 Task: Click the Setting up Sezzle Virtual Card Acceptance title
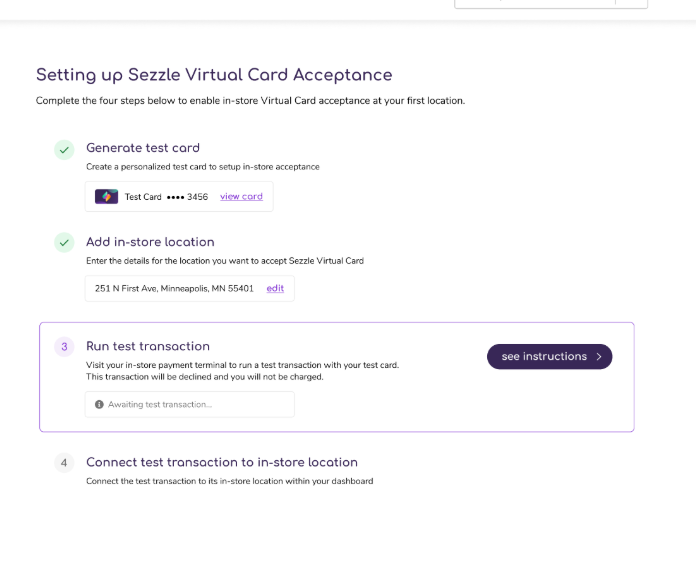[x=214, y=75]
